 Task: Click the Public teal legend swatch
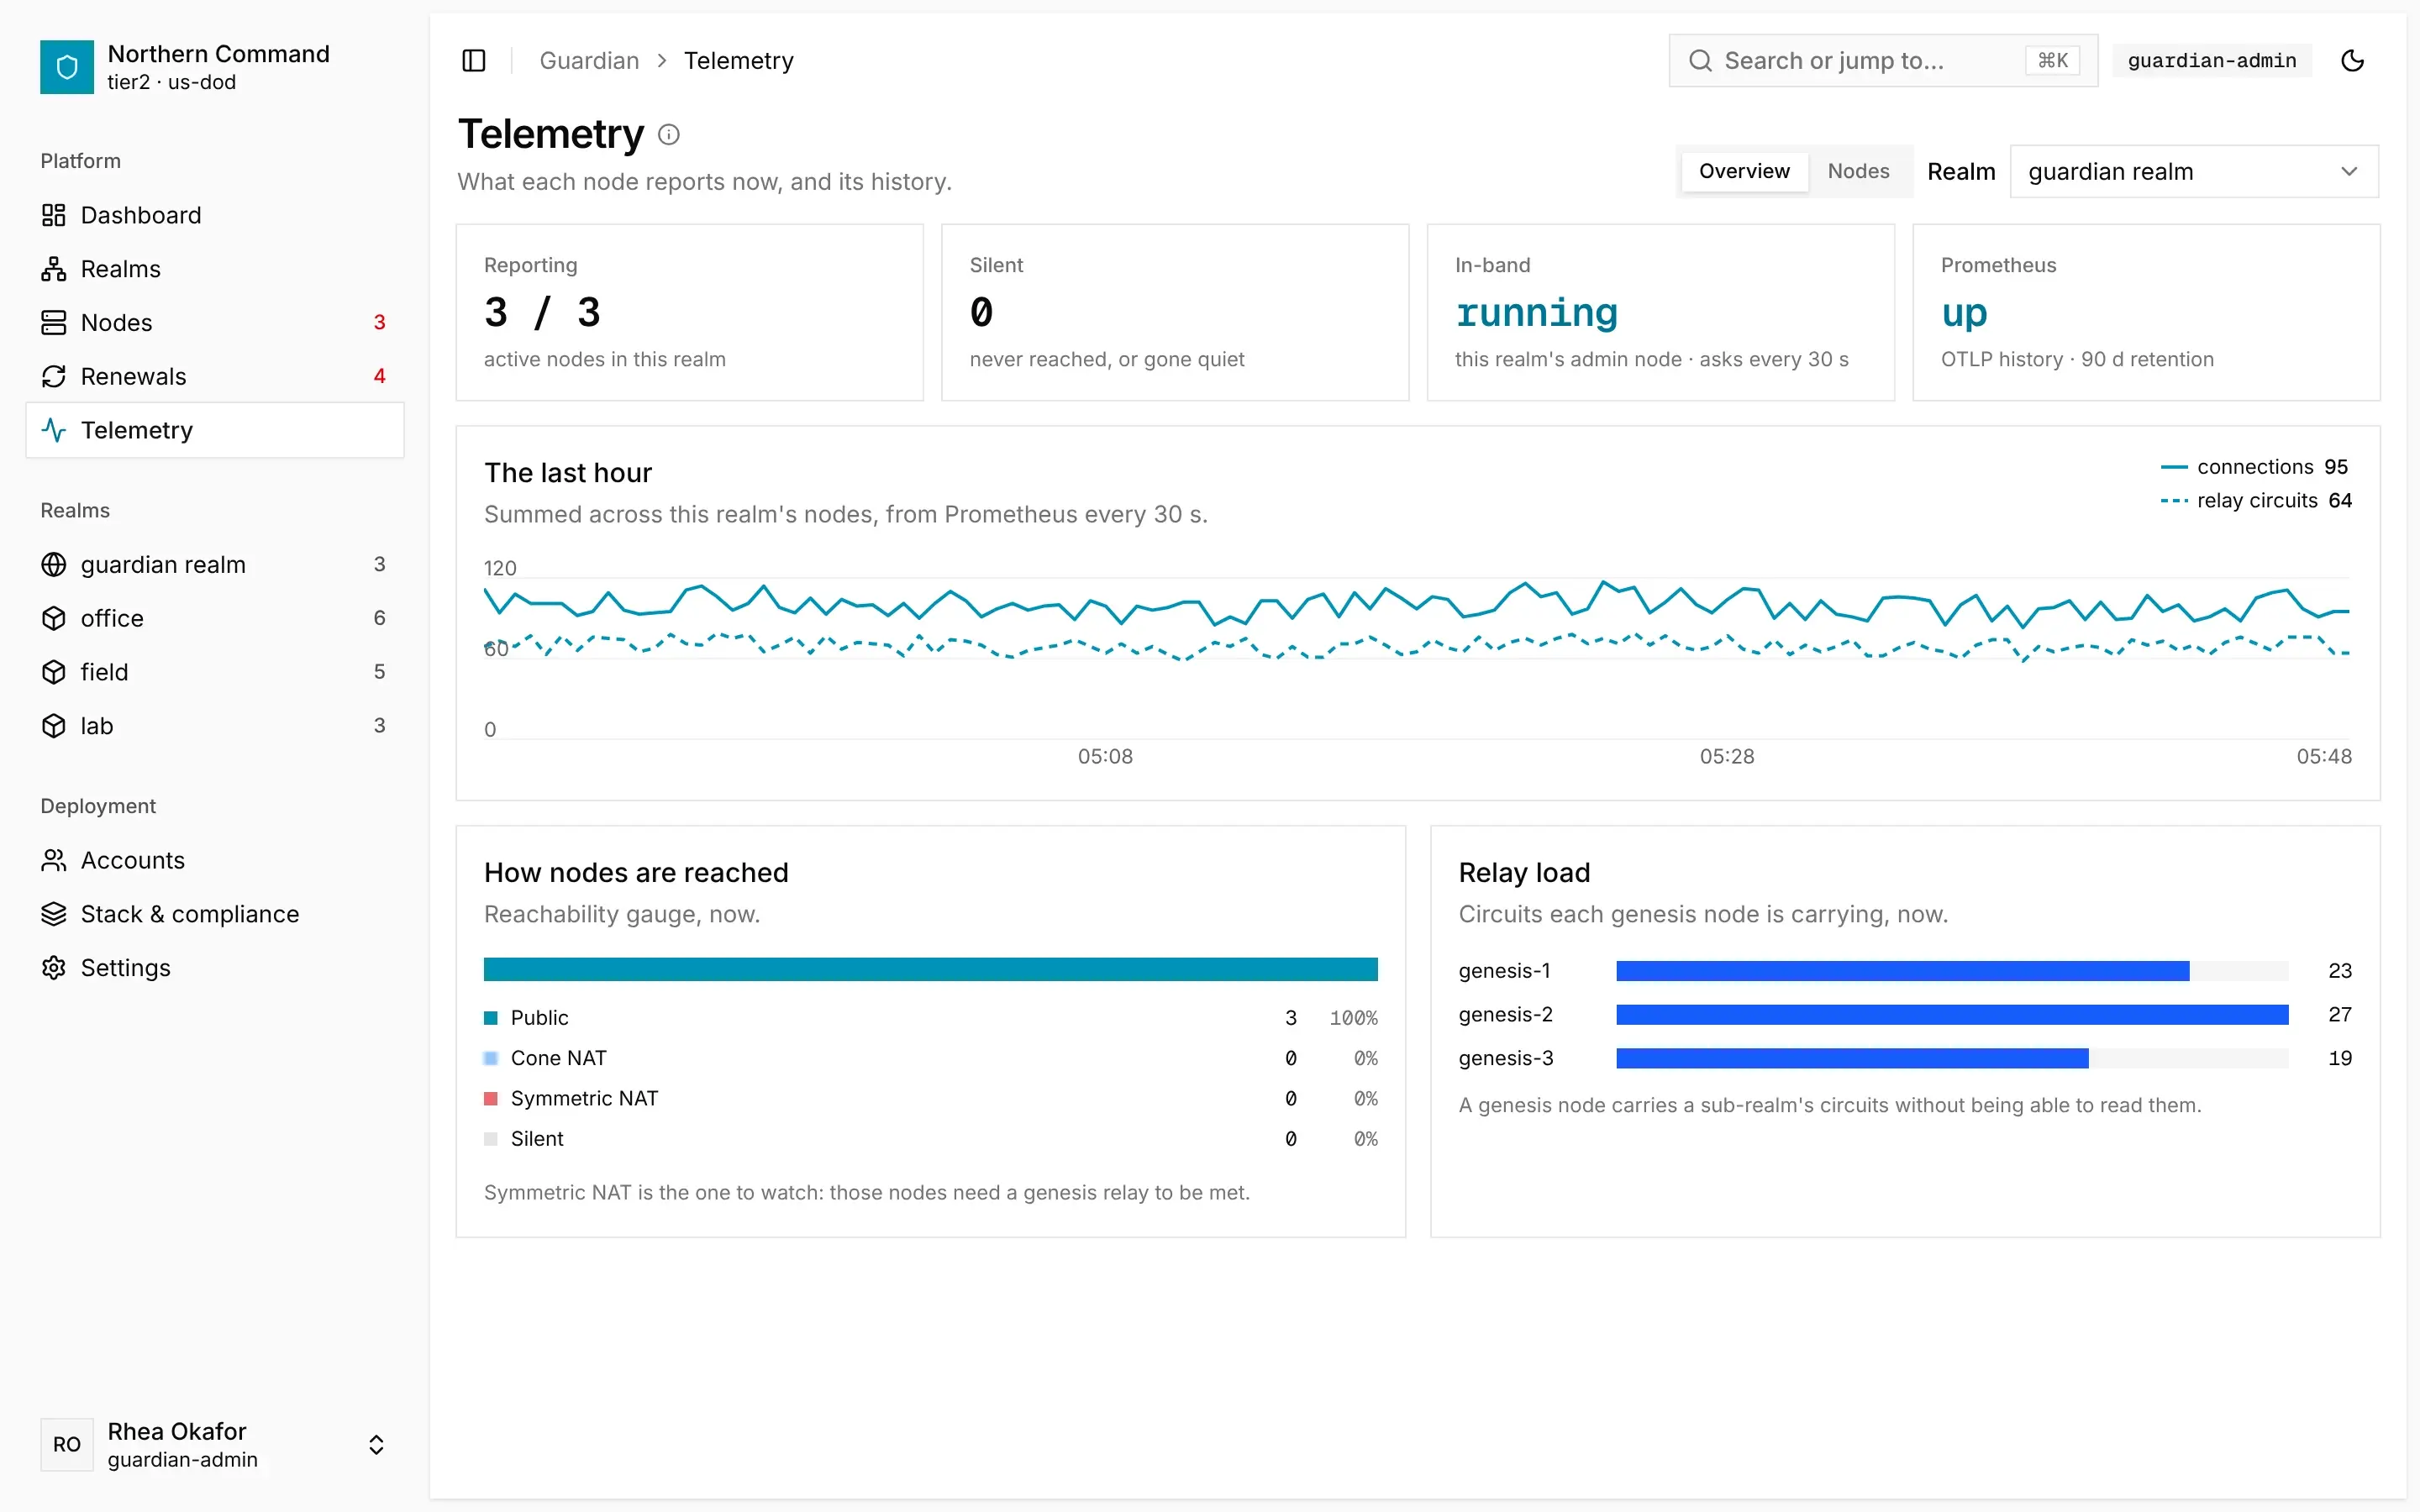[x=491, y=1018]
